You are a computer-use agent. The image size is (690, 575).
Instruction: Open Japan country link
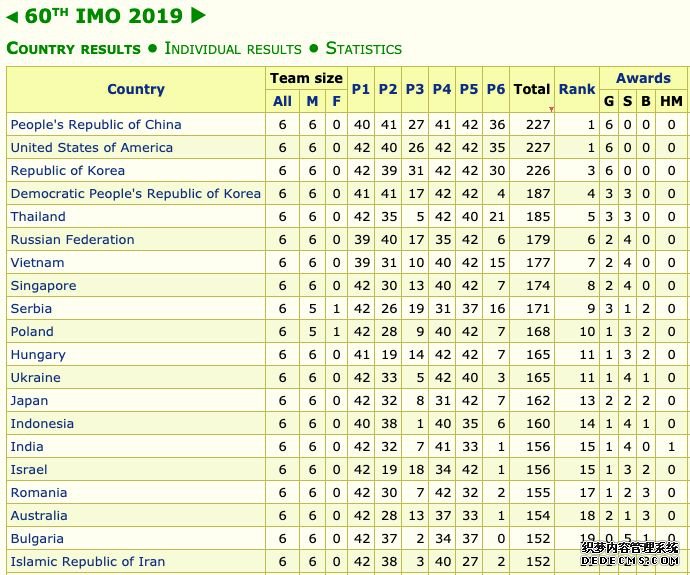[29, 401]
